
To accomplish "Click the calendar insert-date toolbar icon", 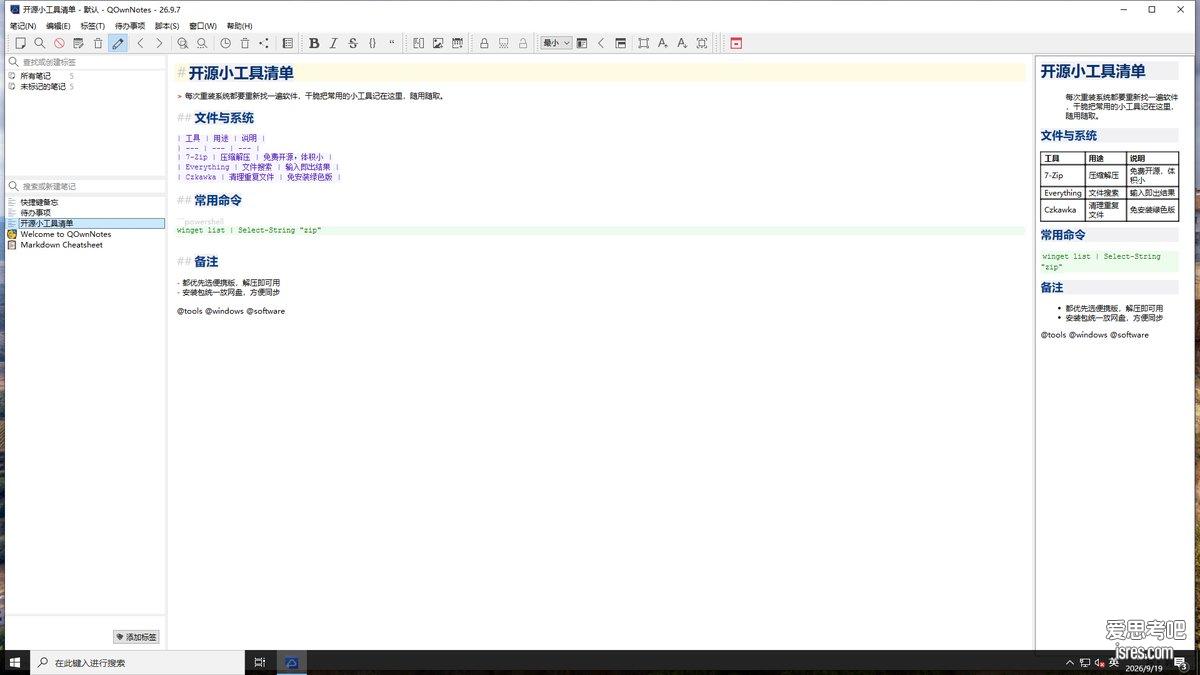I will pos(457,43).
